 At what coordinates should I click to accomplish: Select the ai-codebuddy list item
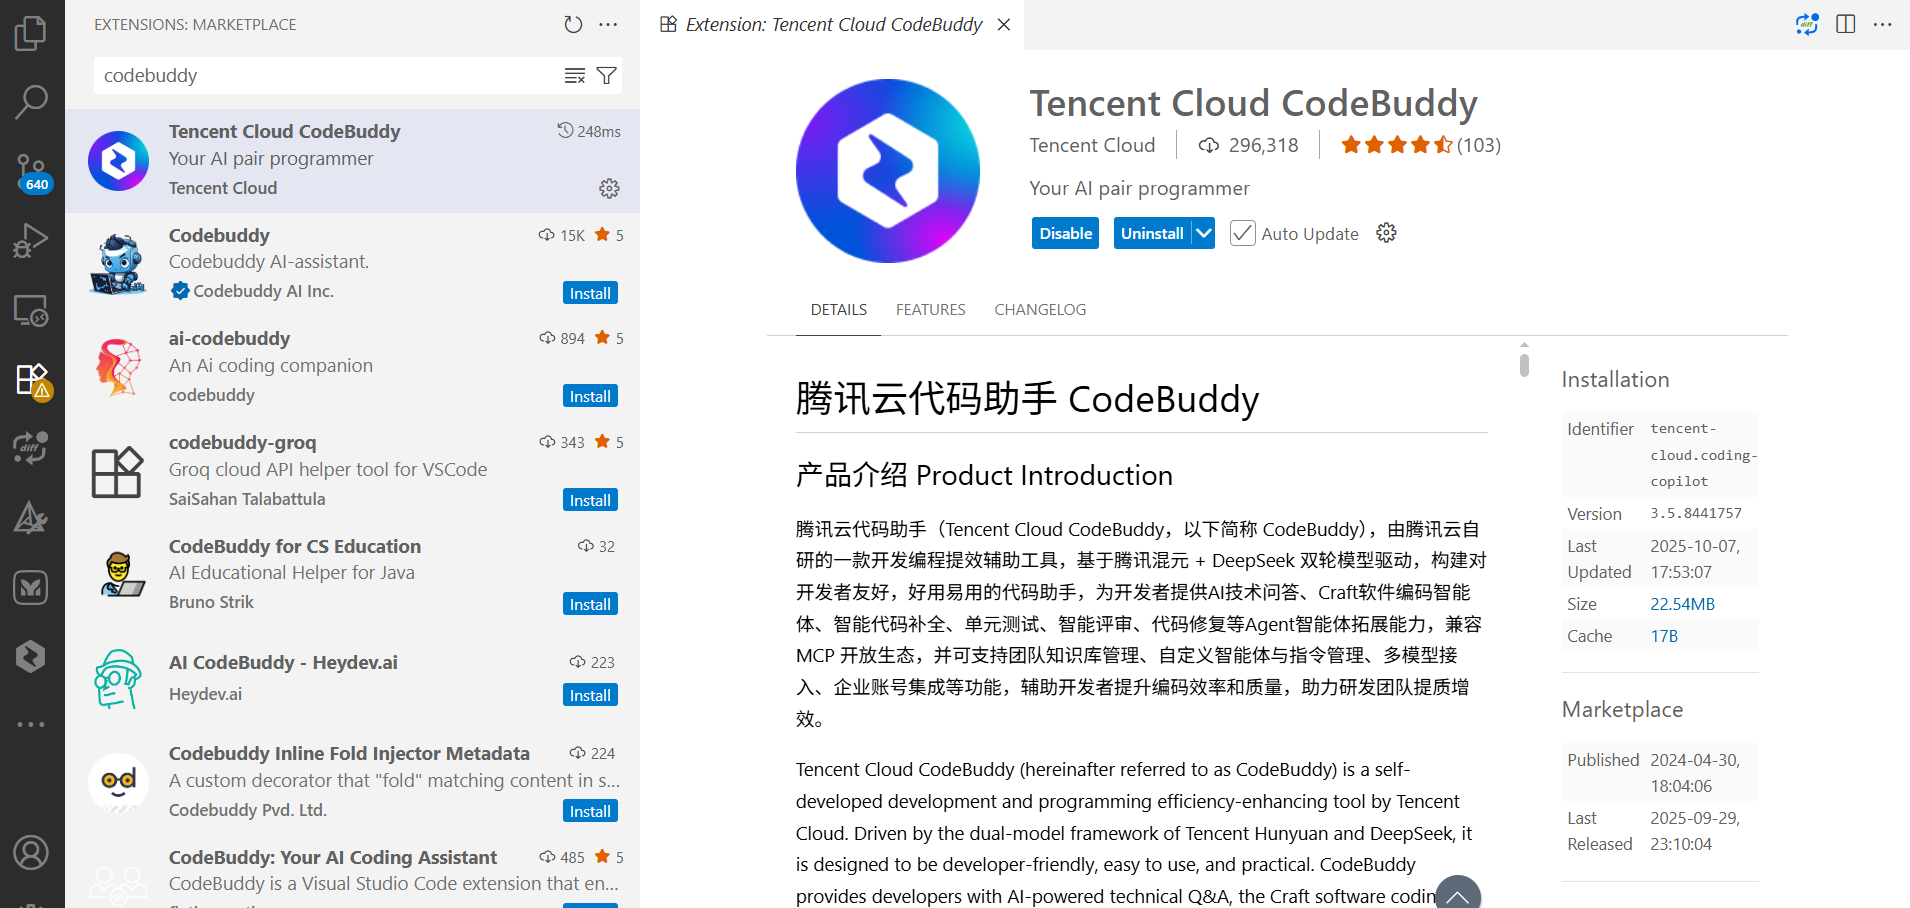[352, 367]
